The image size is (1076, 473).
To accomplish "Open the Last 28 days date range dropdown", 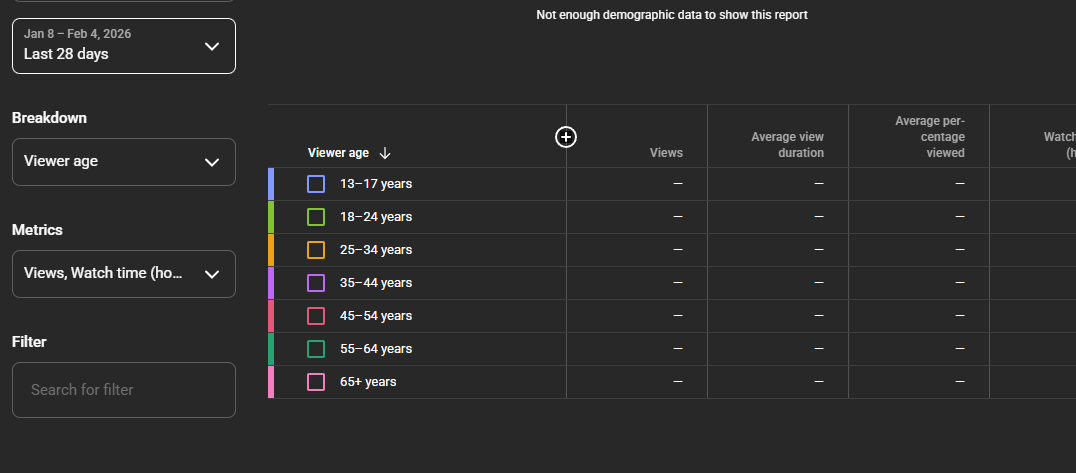I will (x=123, y=46).
